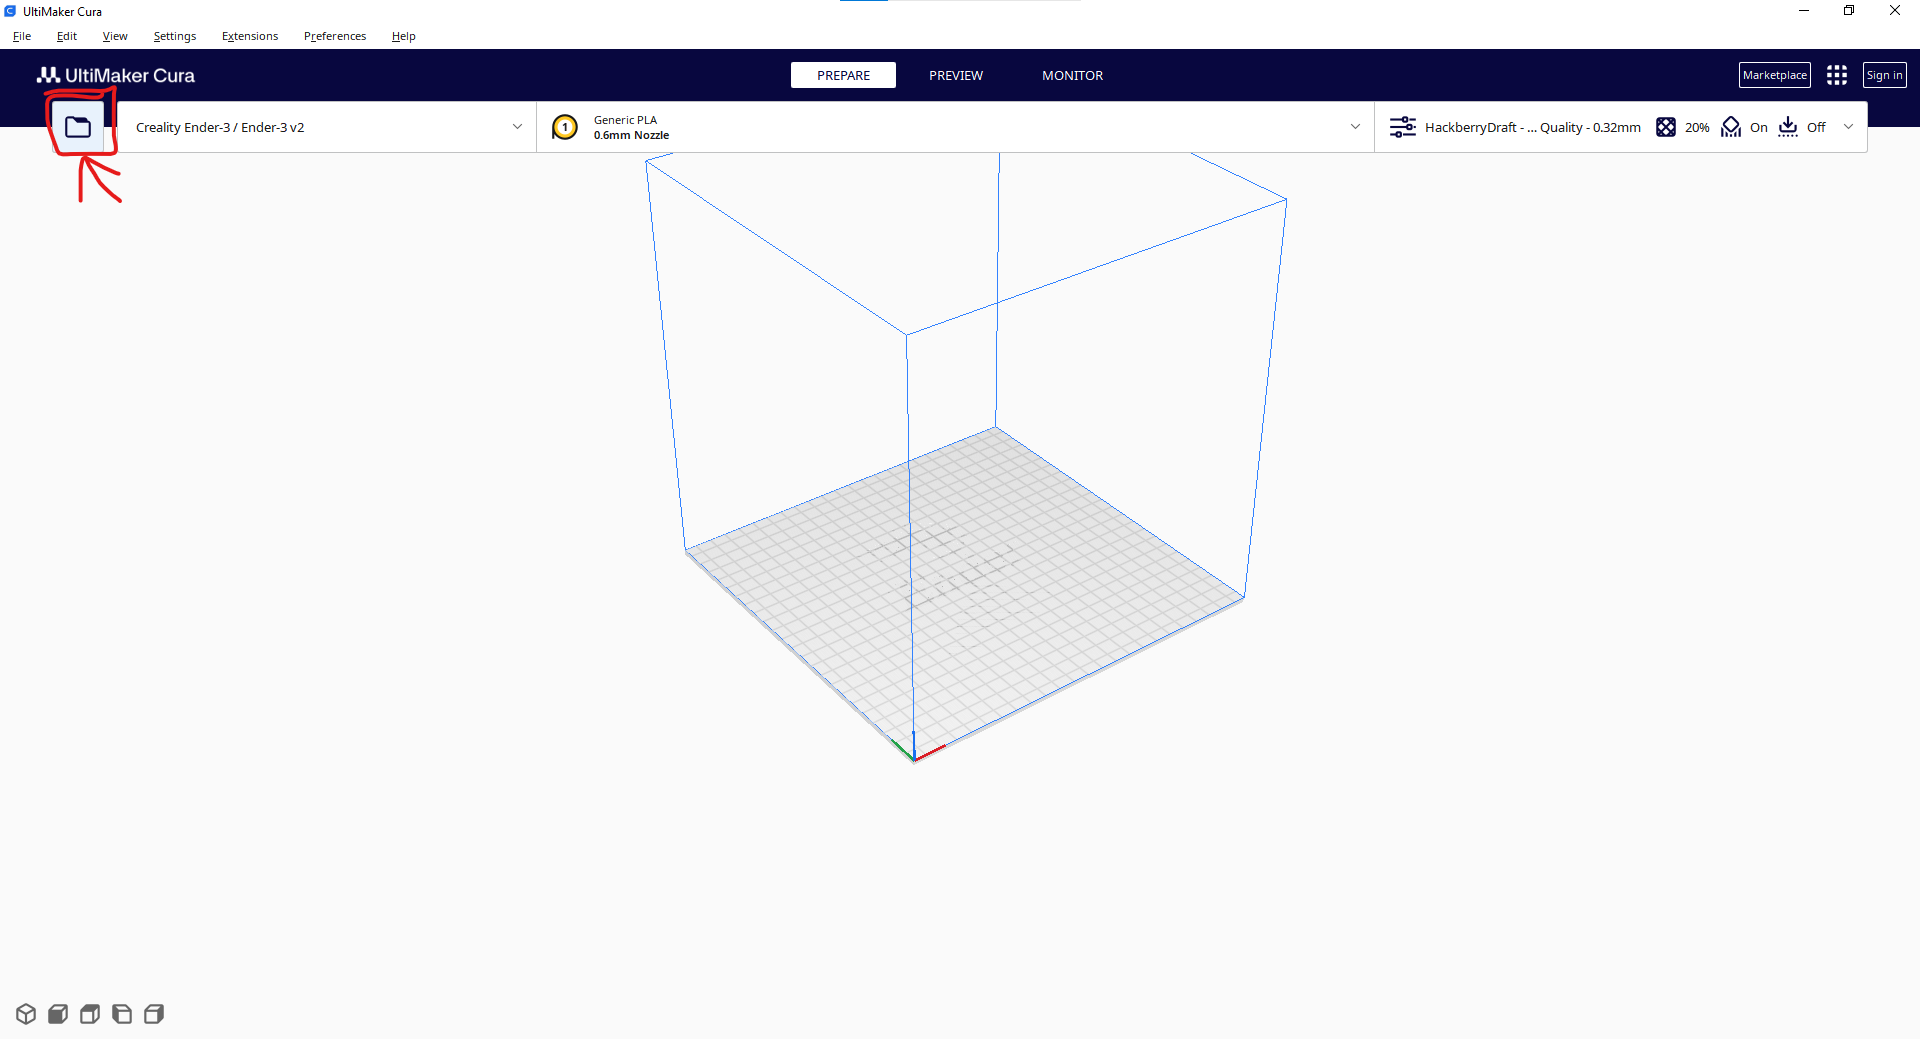Click the HackberryDraft Quality 0.32mm profile text

(1533, 127)
